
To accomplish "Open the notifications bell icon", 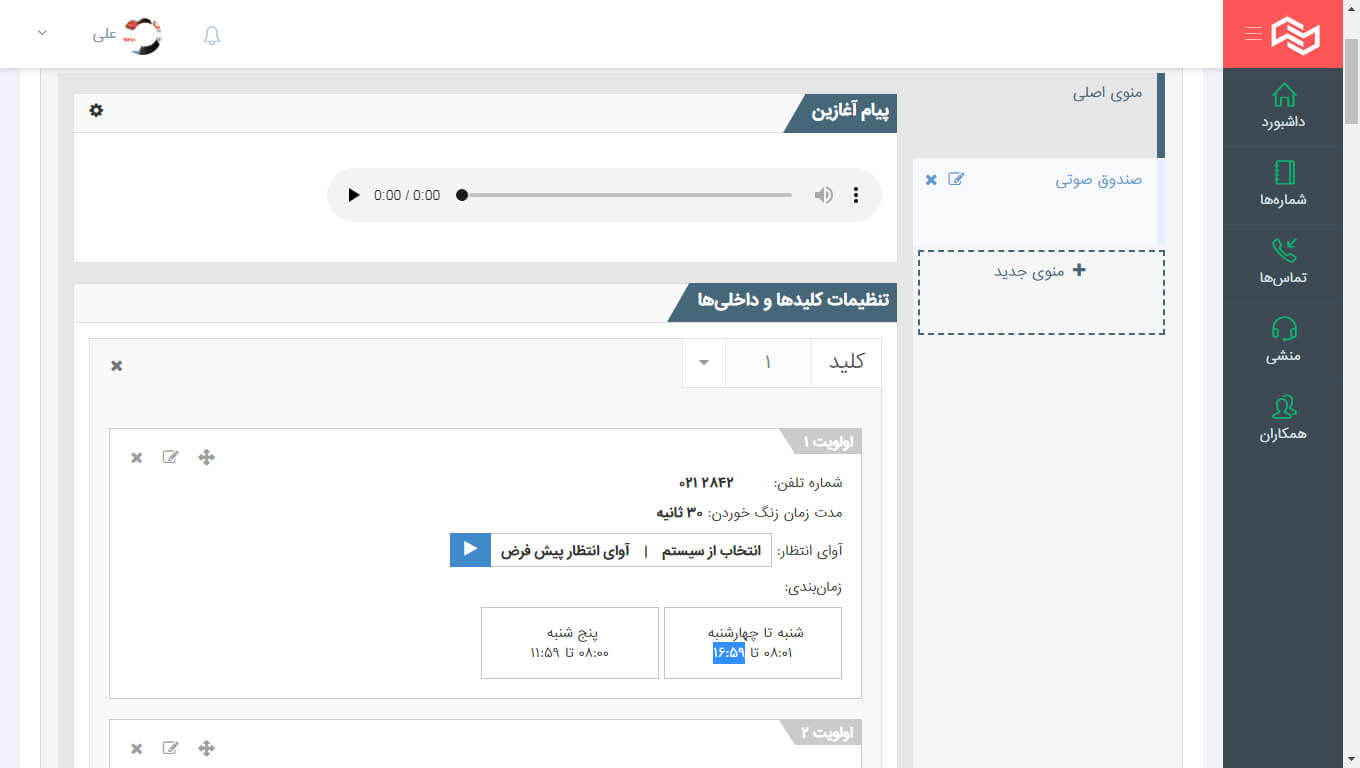I will click(x=212, y=36).
